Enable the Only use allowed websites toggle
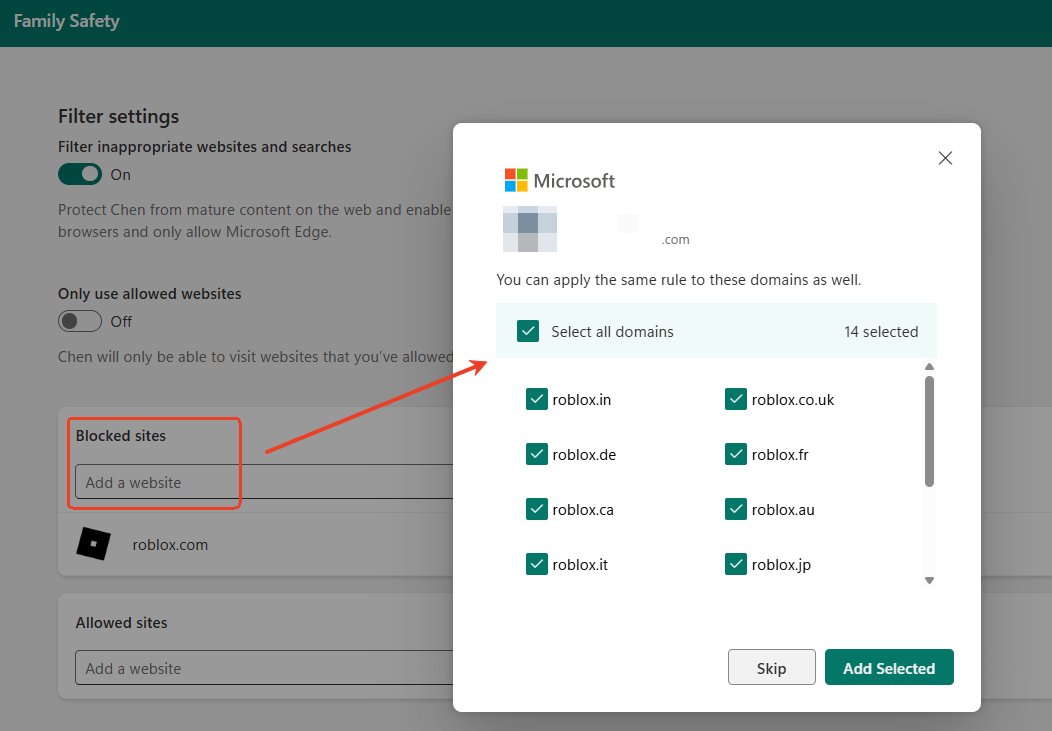 [79, 321]
